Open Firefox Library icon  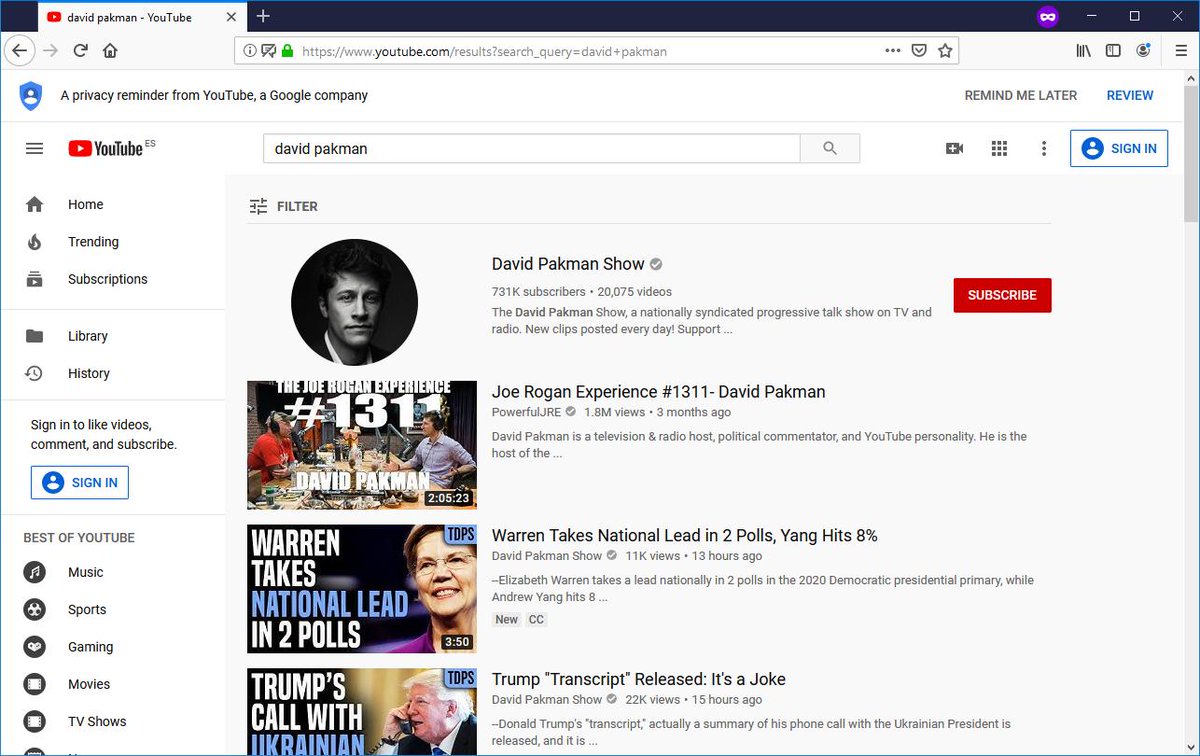pos(1083,51)
